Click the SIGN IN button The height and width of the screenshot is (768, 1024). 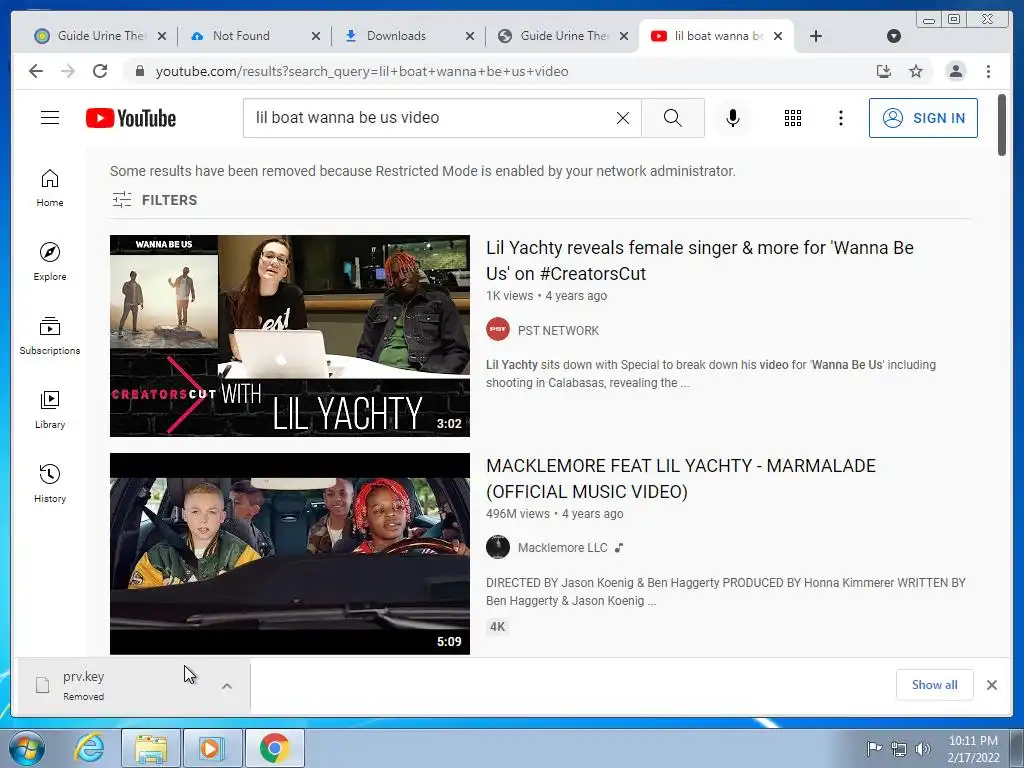[923, 118]
